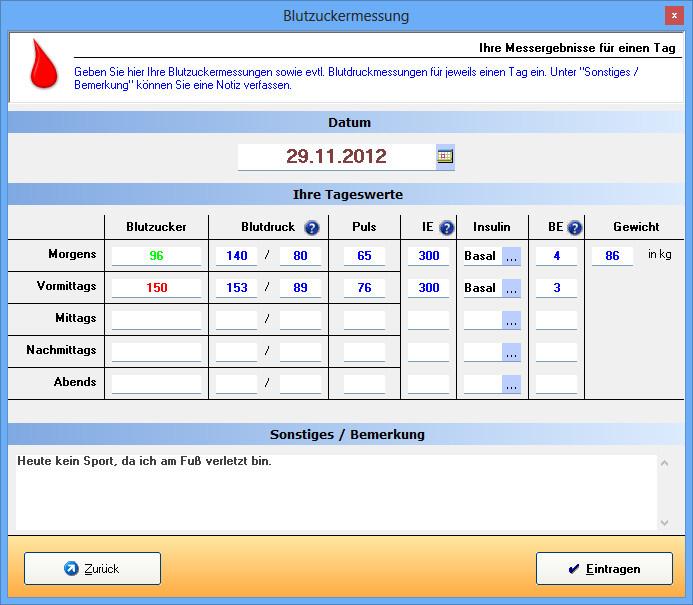693x605 pixels.
Task: Click empty Abends IE field
Action: (429, 384)
